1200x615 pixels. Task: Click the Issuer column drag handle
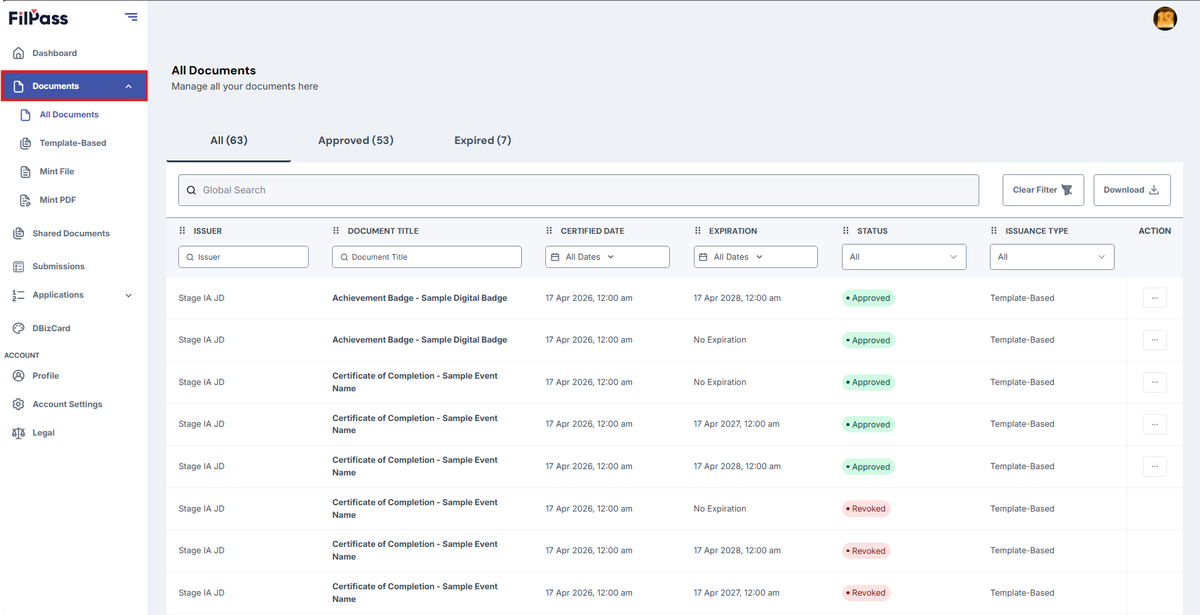[x=182, y=231]
